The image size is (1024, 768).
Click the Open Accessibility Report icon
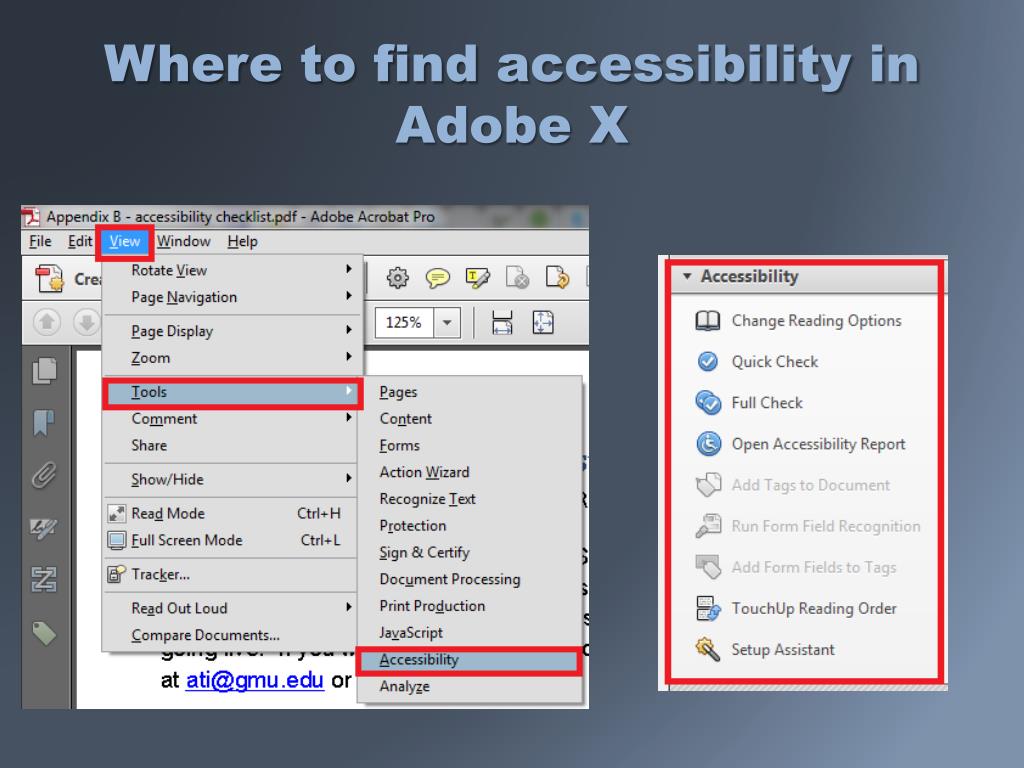pyautogui.click(x=708, y=444)
